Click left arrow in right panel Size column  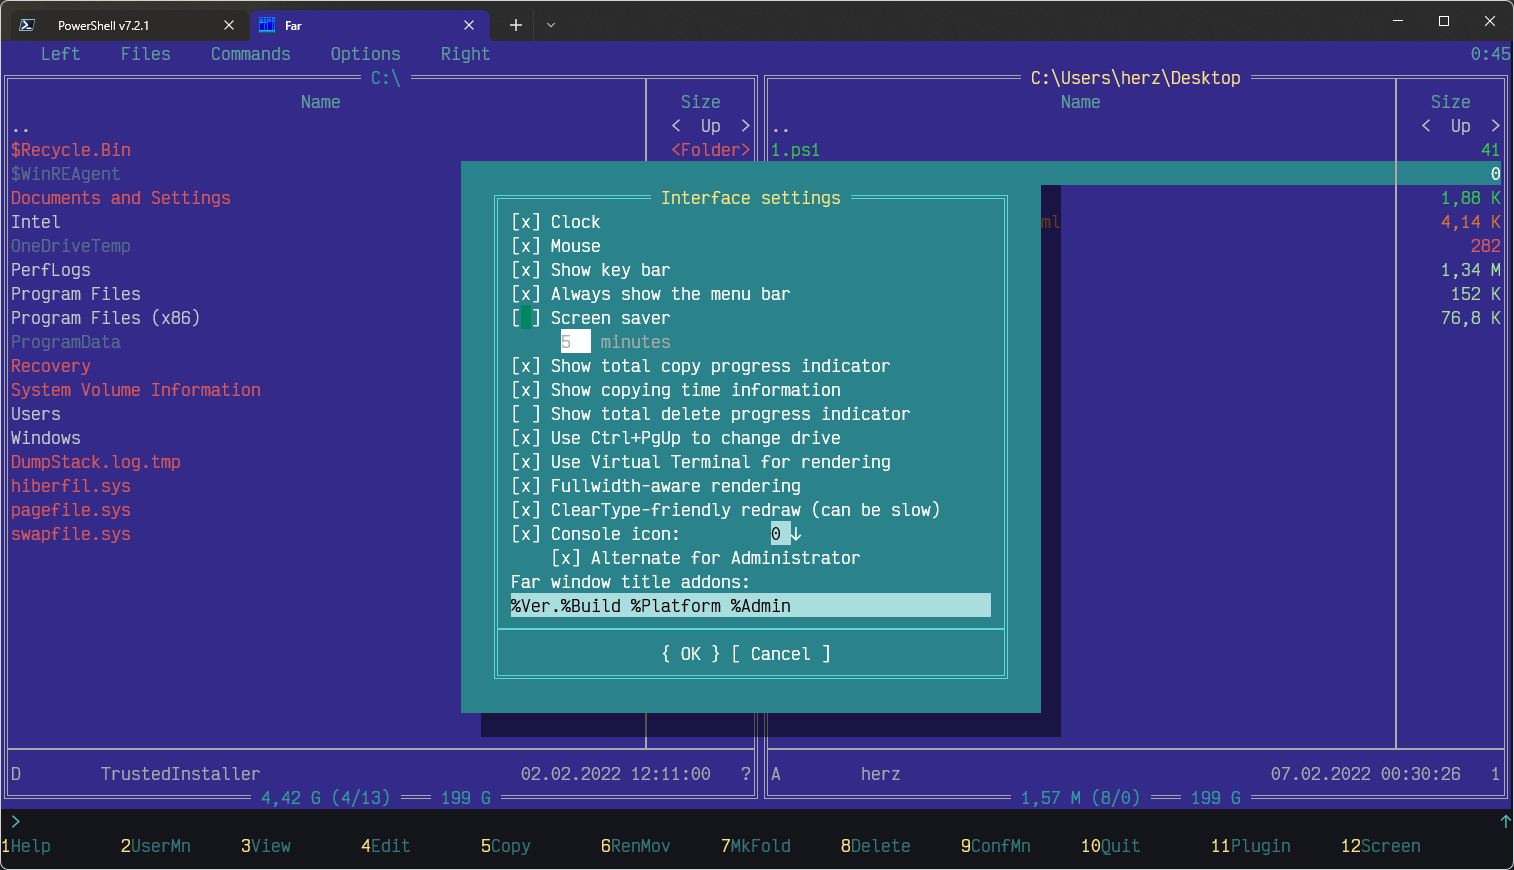pyautogui.click(x=1426, y=126)
